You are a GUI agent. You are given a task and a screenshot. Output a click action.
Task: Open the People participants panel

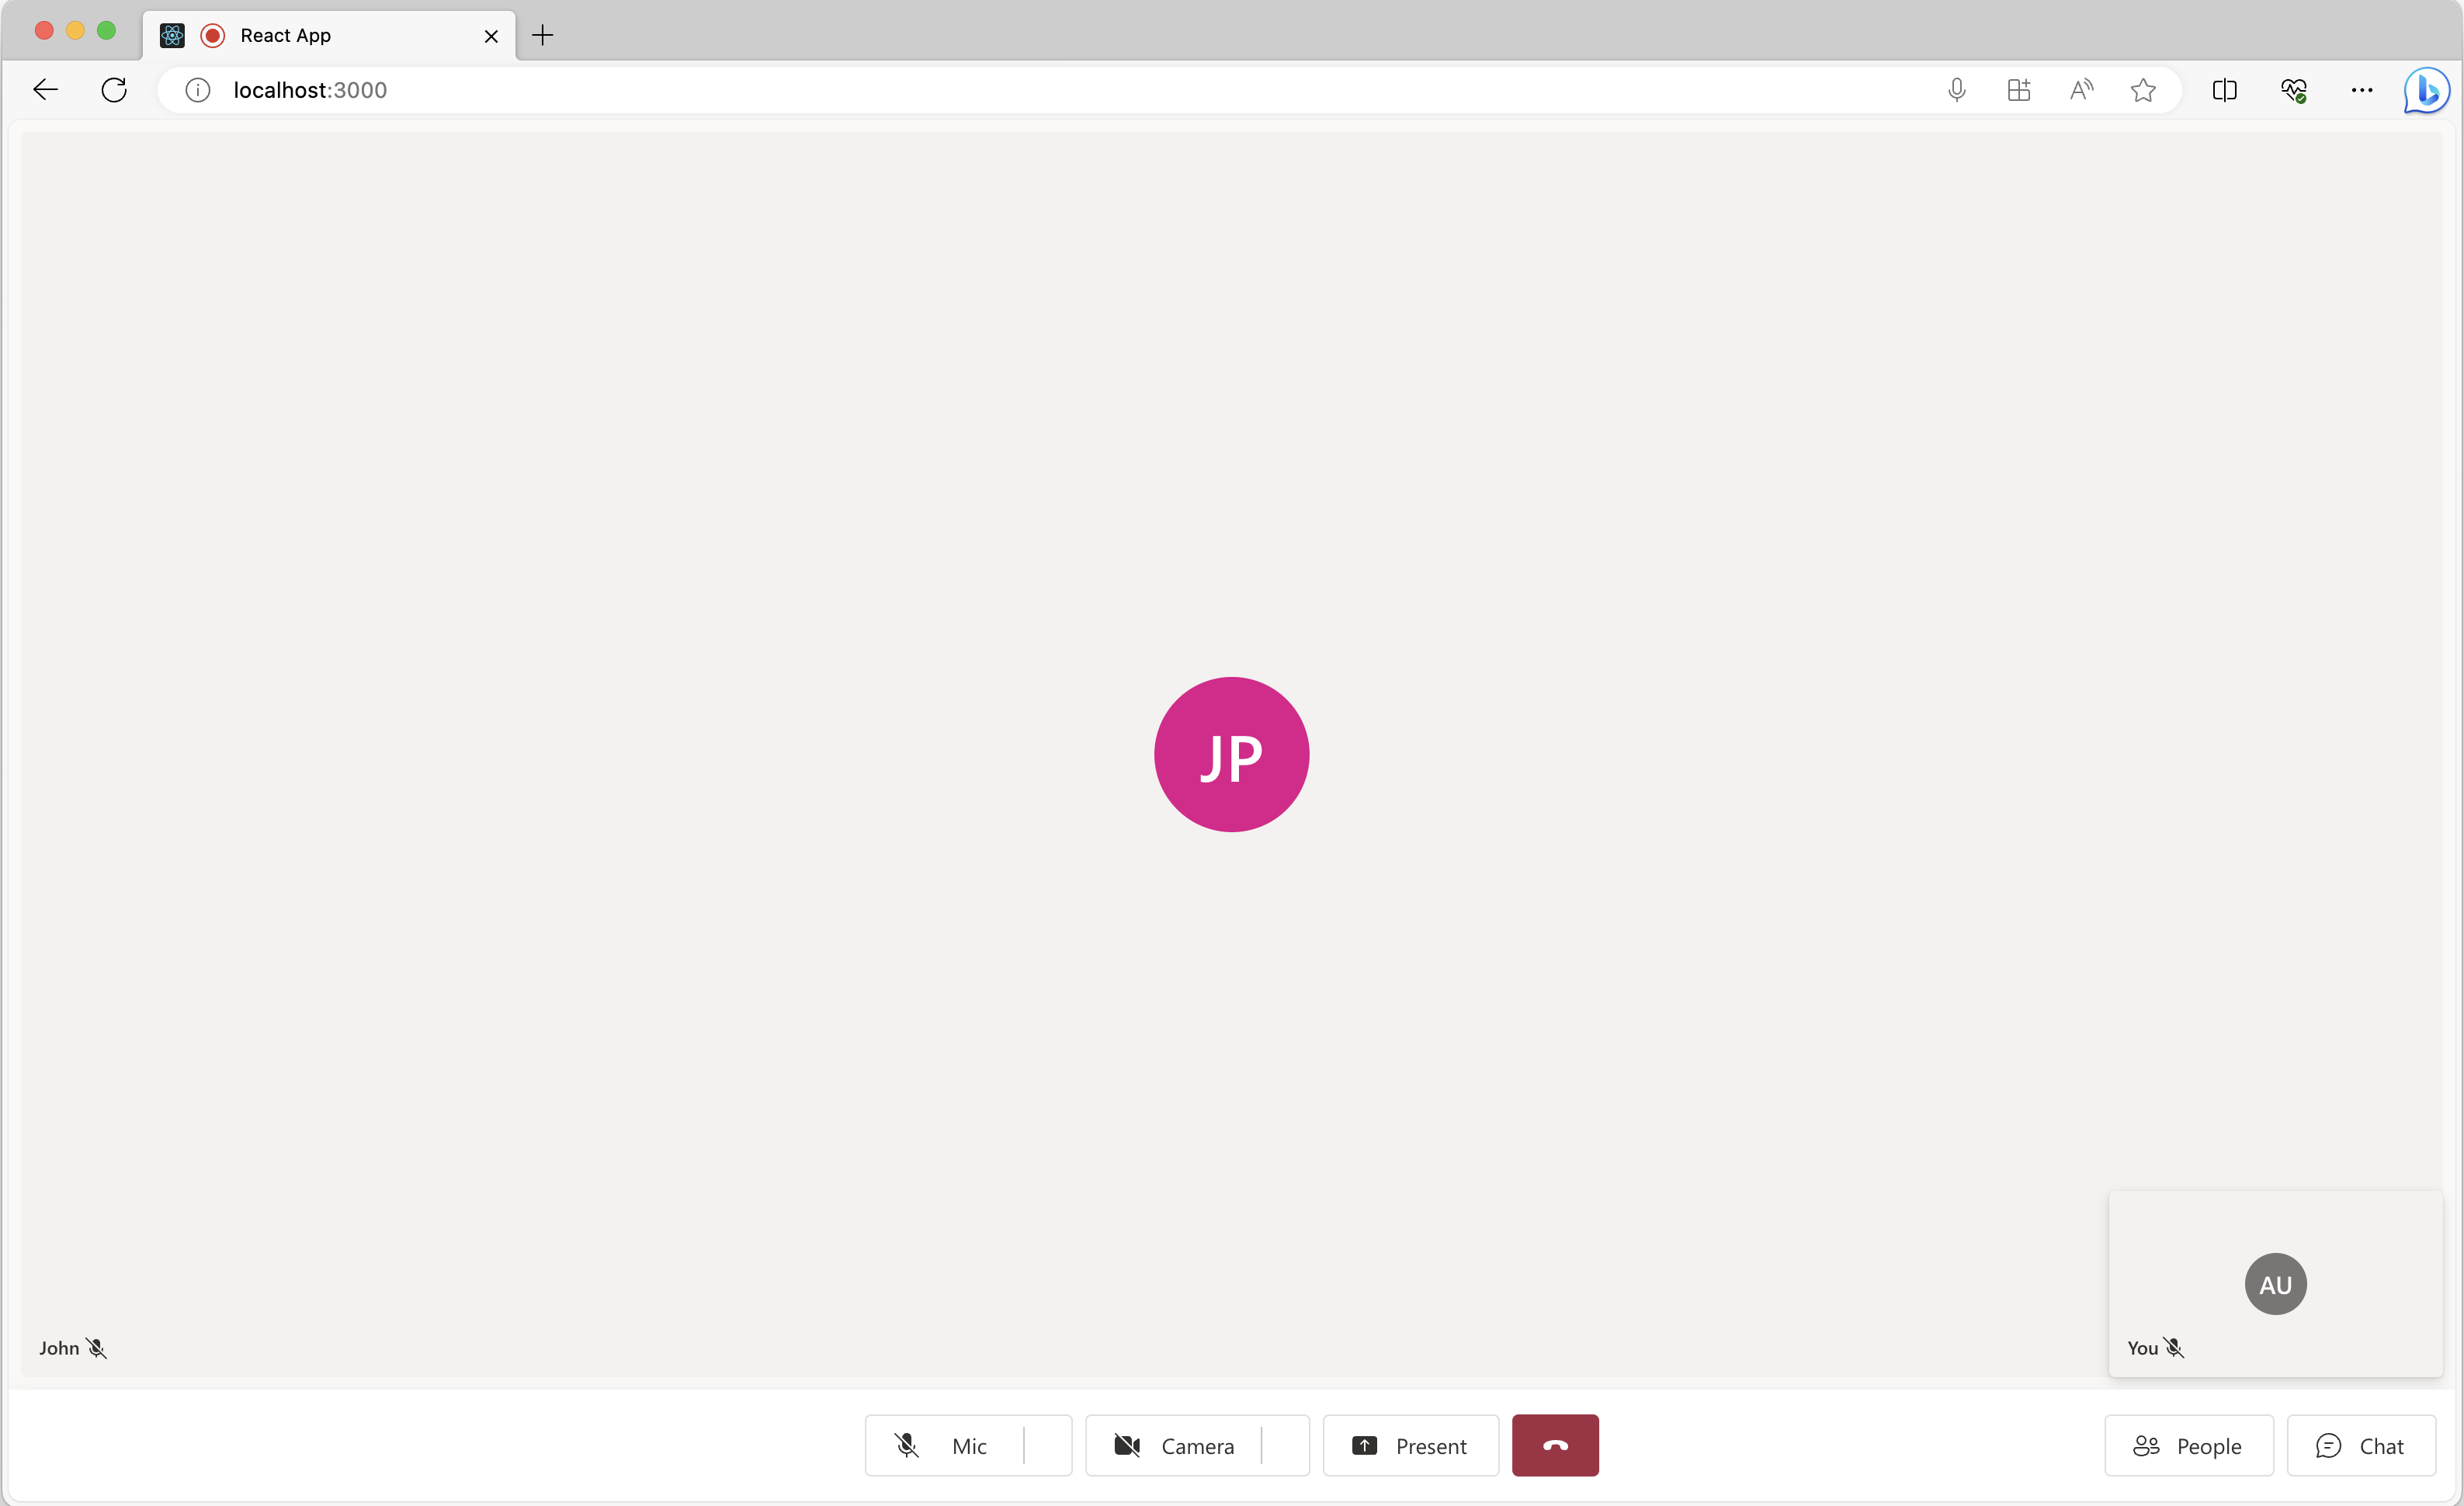point(2188,1445)
